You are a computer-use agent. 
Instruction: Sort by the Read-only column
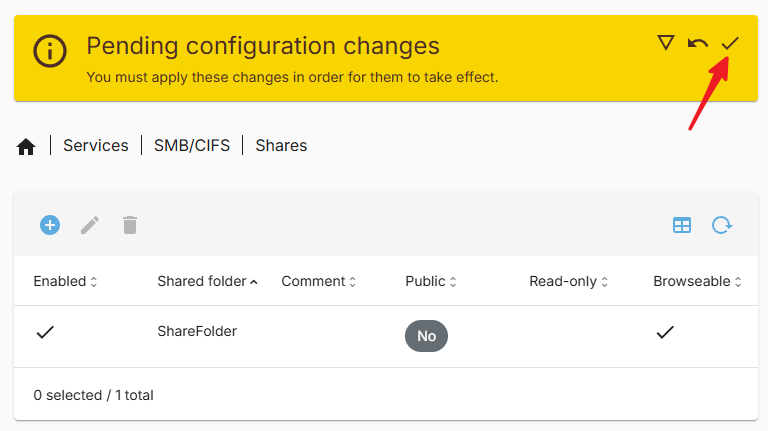(x=568, y=281)
